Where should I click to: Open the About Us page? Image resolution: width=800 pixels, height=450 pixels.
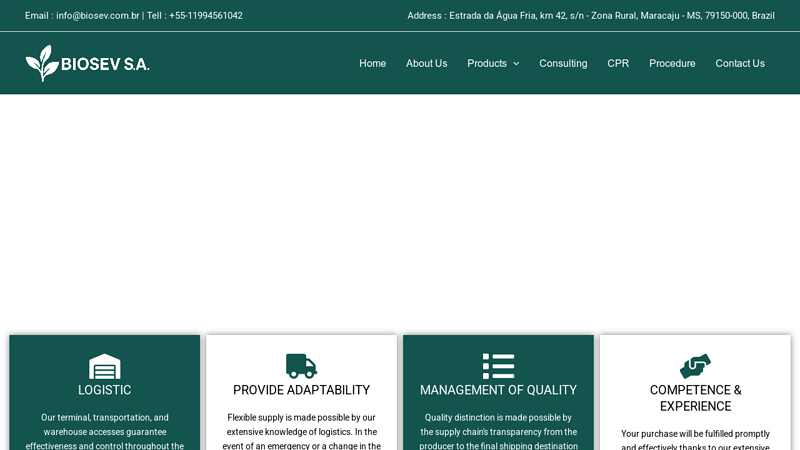(x=426, y=63)
